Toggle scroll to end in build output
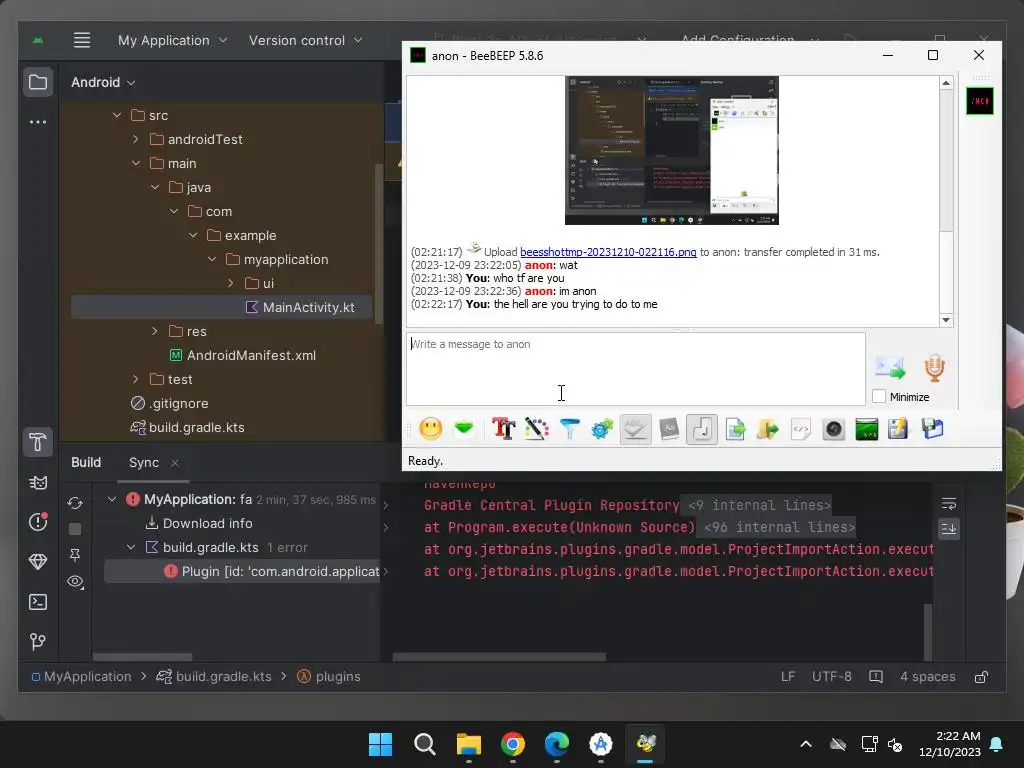This screenshot has width=1024, height=768. (949, 528)
